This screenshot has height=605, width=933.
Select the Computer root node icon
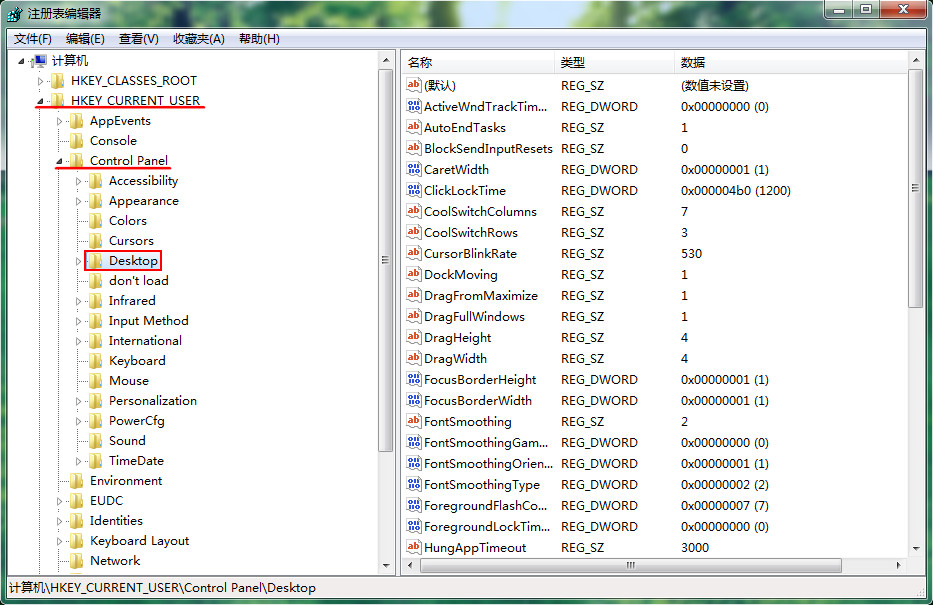tap(39, 61)
